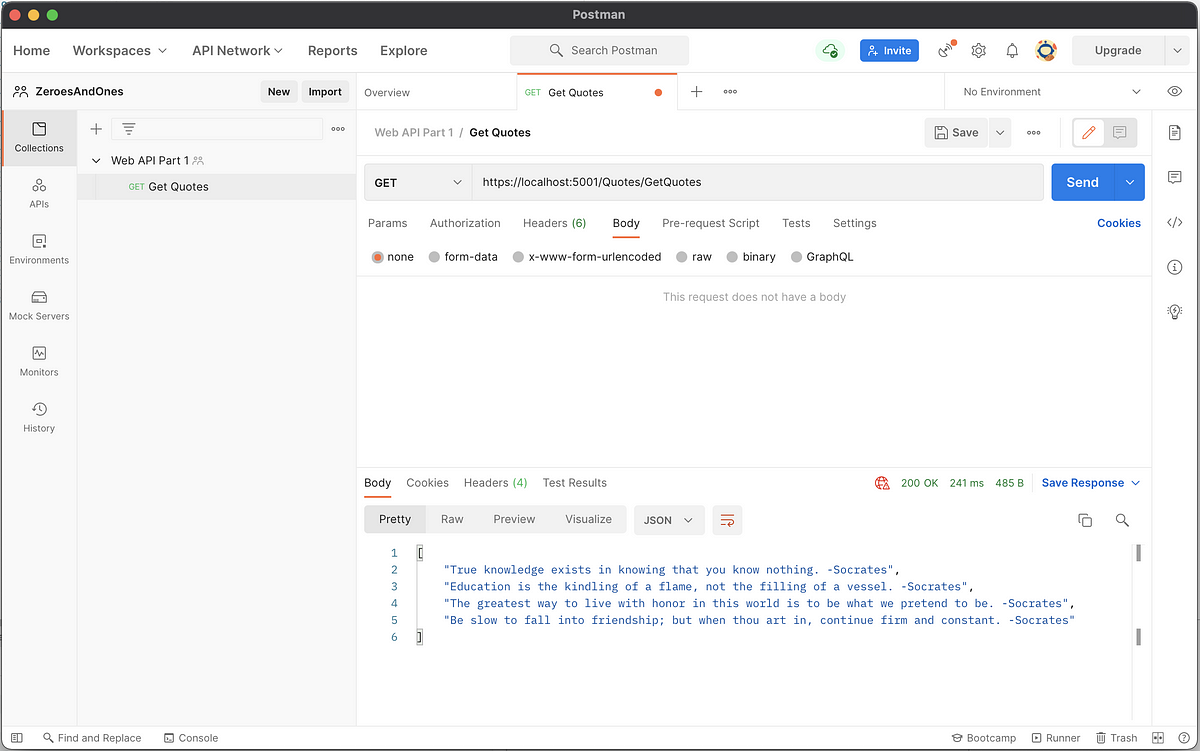Open the Save options arrow
Screen dimensions: 1200x751
click(x=1000, y=132)
